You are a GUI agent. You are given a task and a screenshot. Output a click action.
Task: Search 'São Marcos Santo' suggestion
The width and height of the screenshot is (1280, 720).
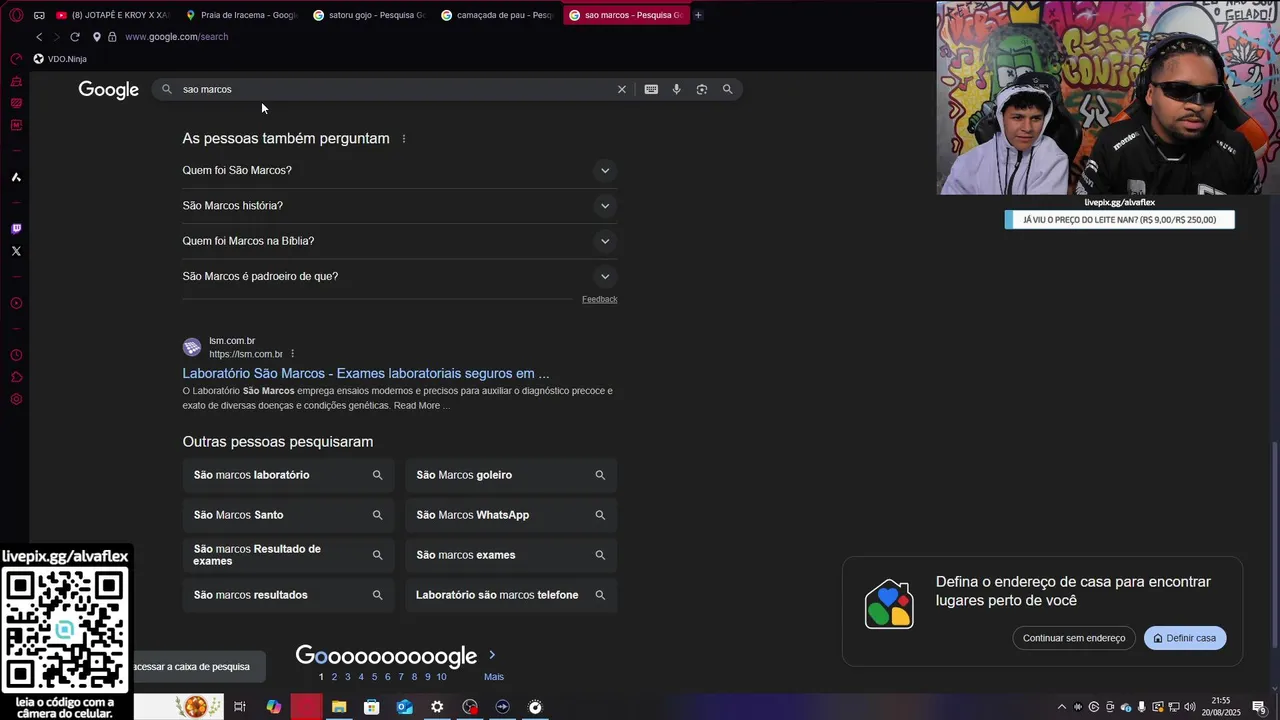click(289, 515)
